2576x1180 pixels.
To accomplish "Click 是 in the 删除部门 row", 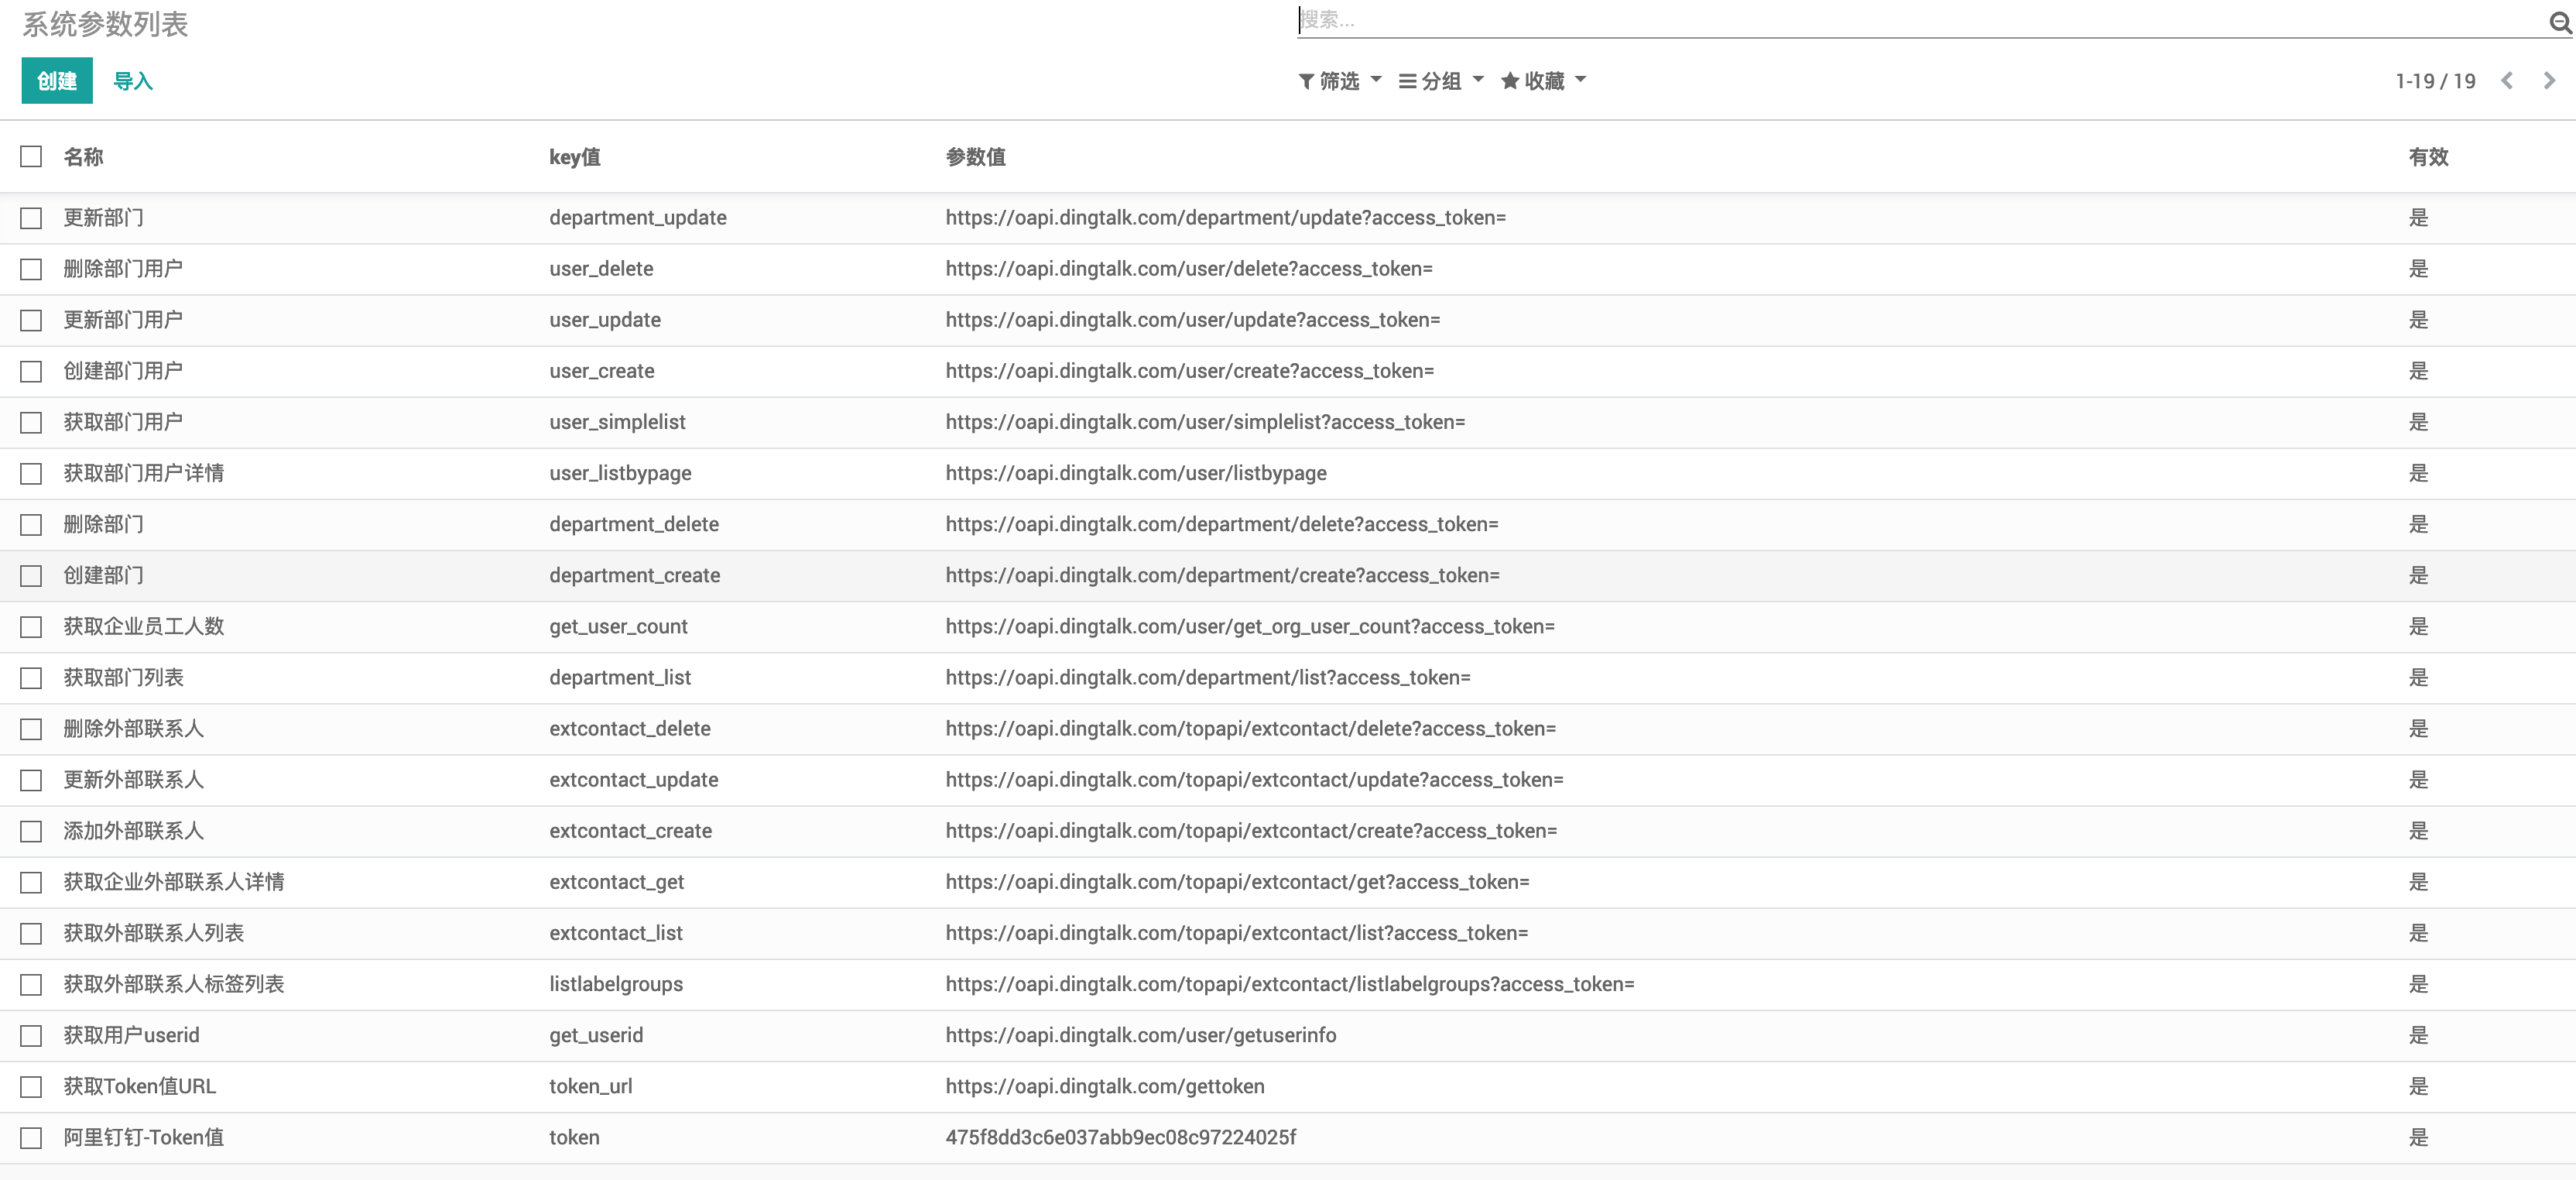I will (2418, 524).
